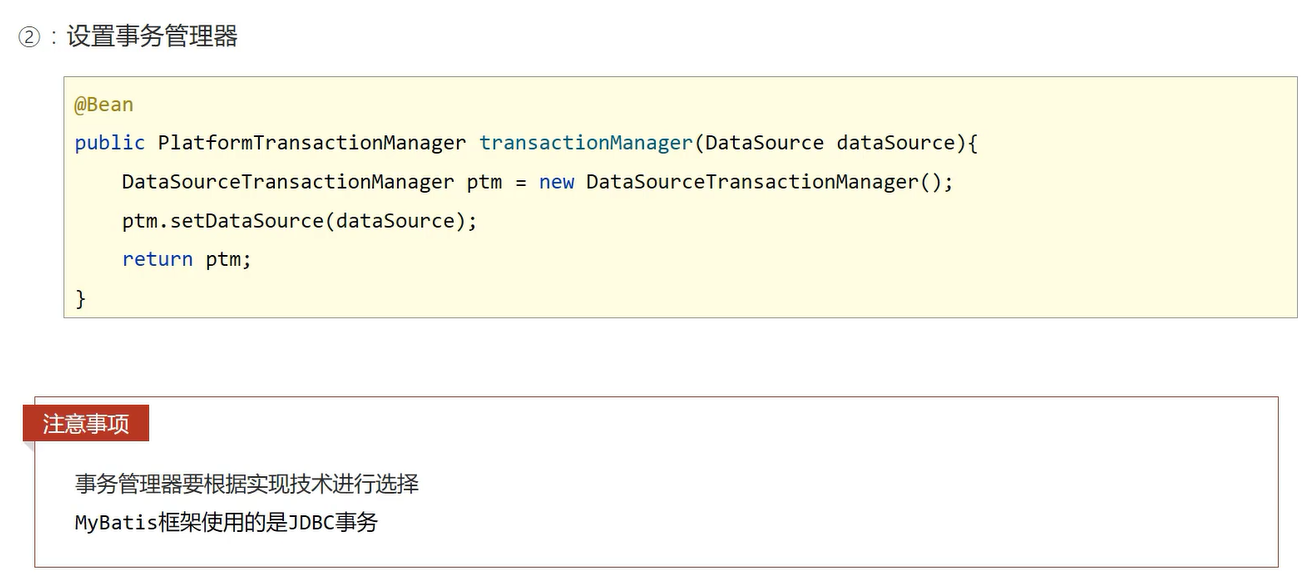The height and width of the screenshot is (583, 1305).
Task: Click the ptm variable in the declaration line
Action: 485,182
